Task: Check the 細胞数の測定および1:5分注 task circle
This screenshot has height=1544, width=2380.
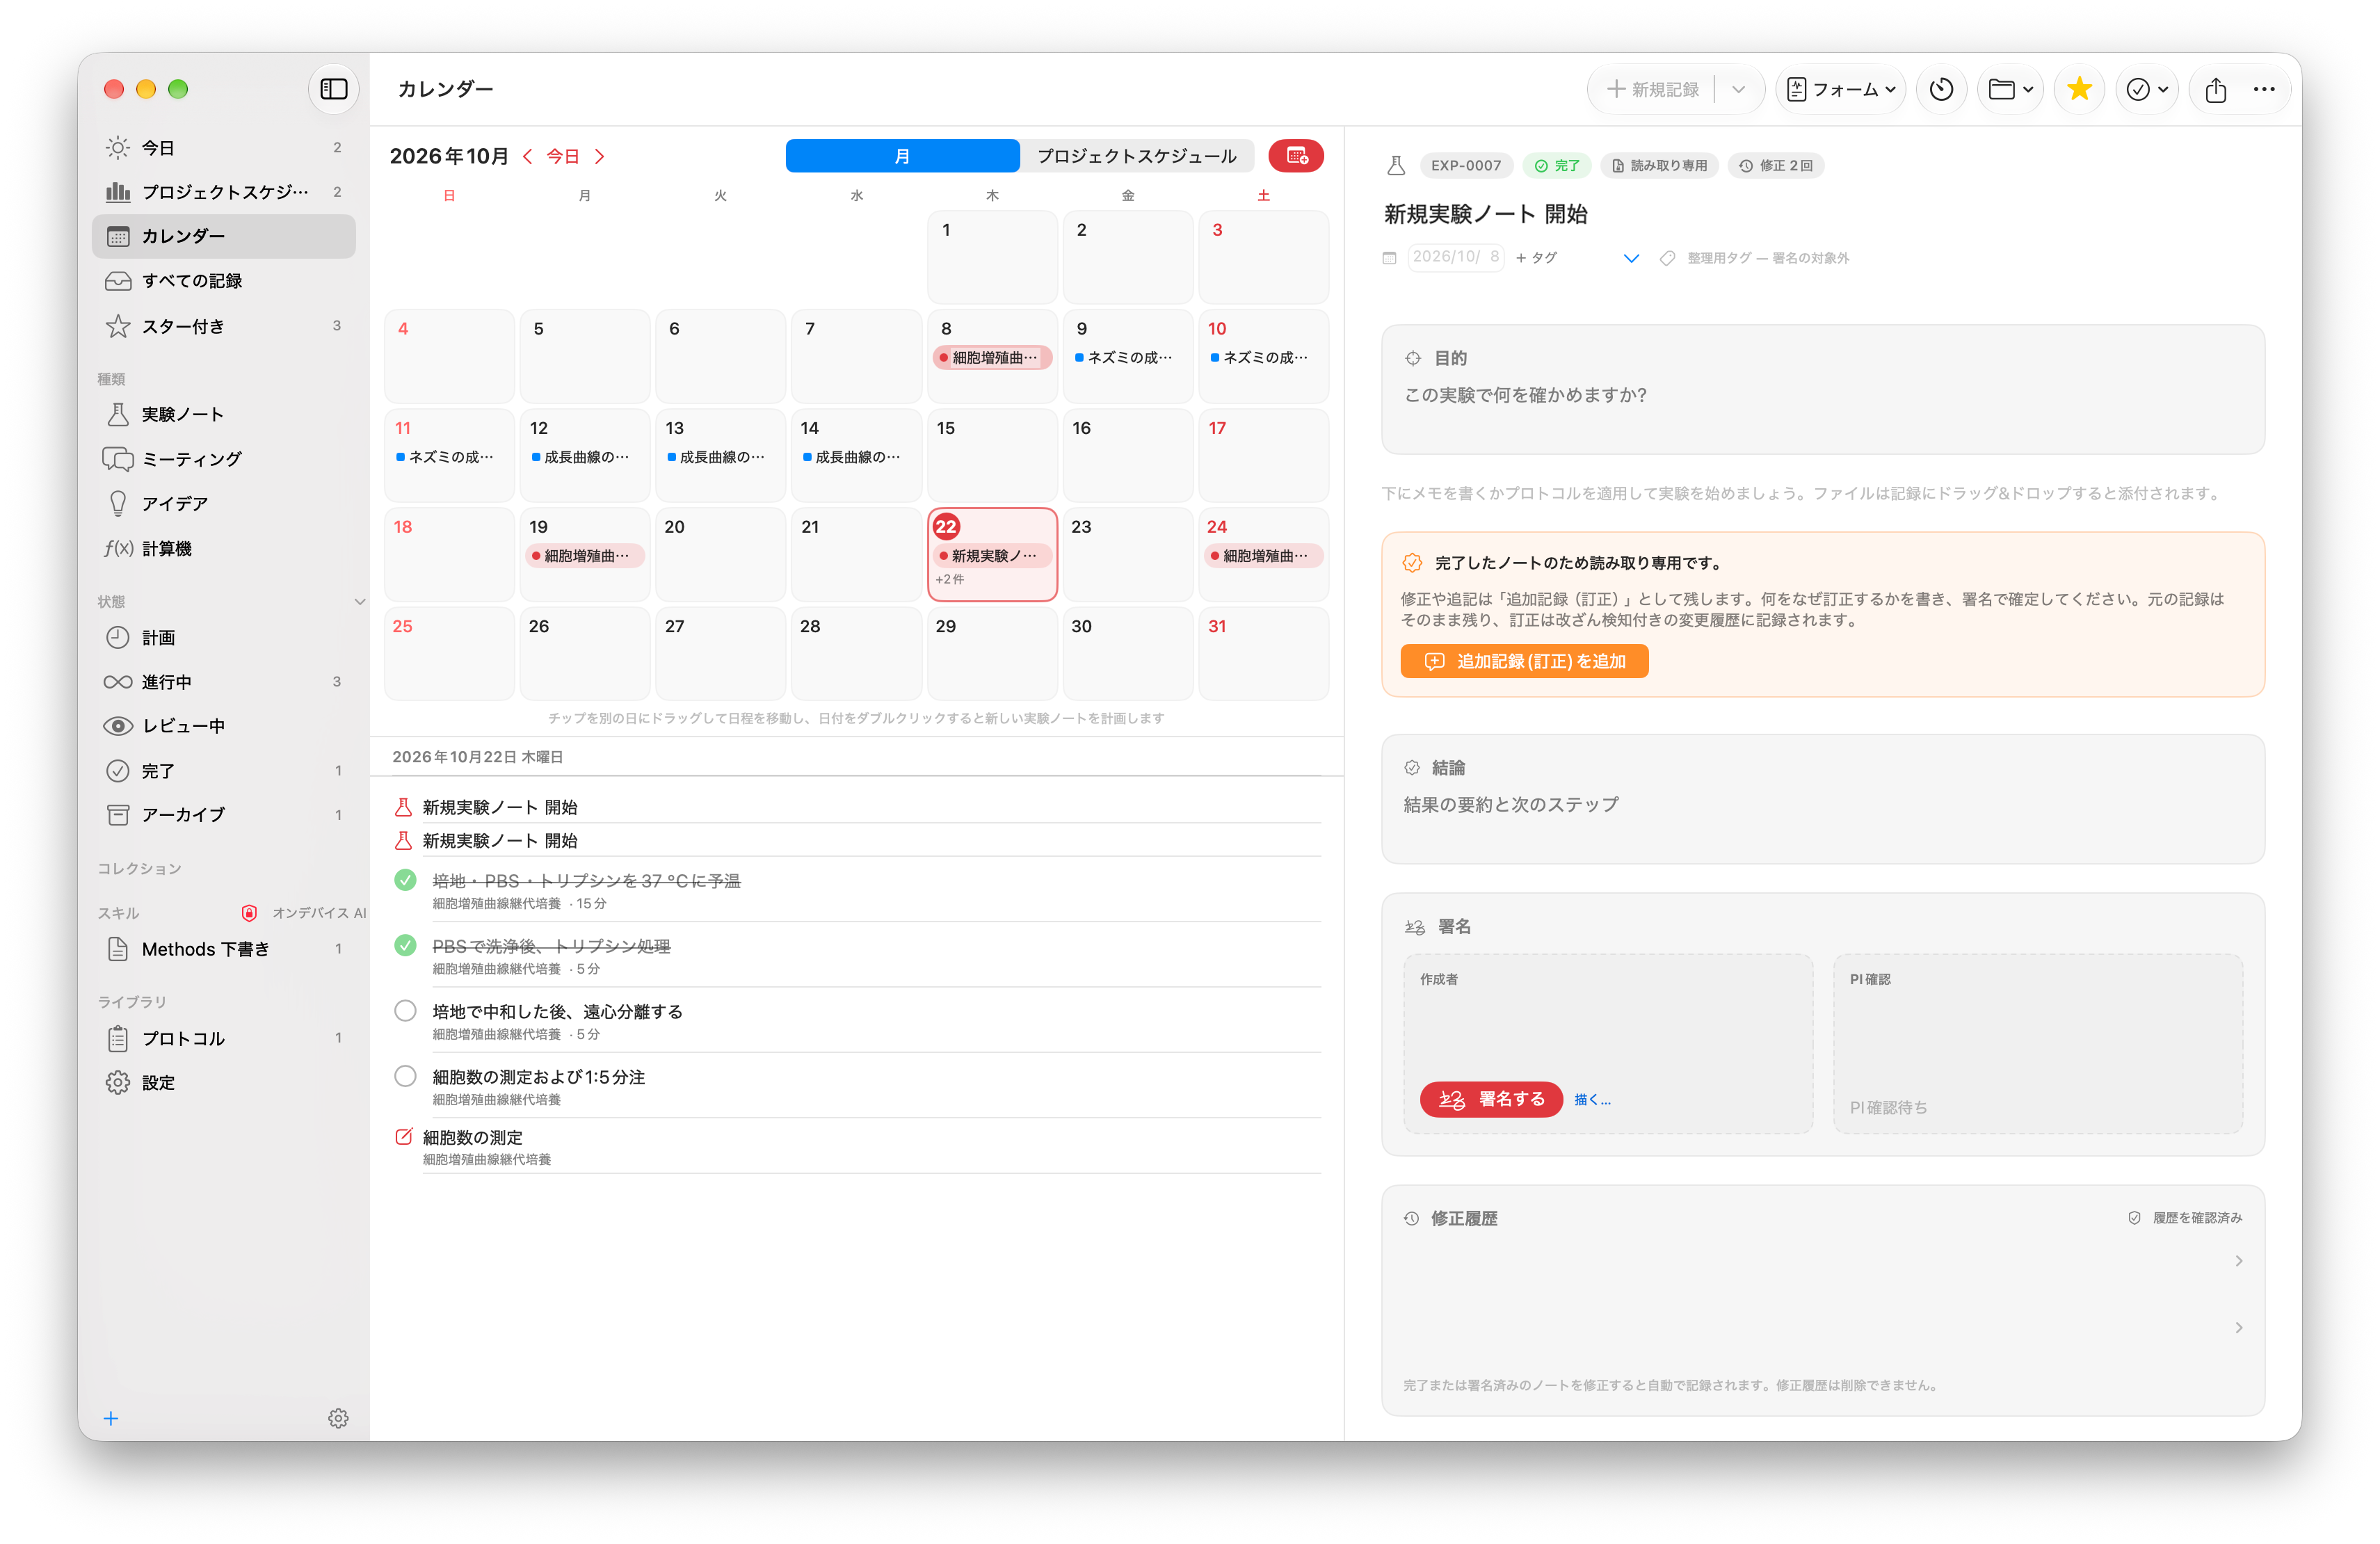Action: click(x=405, y=1076)
